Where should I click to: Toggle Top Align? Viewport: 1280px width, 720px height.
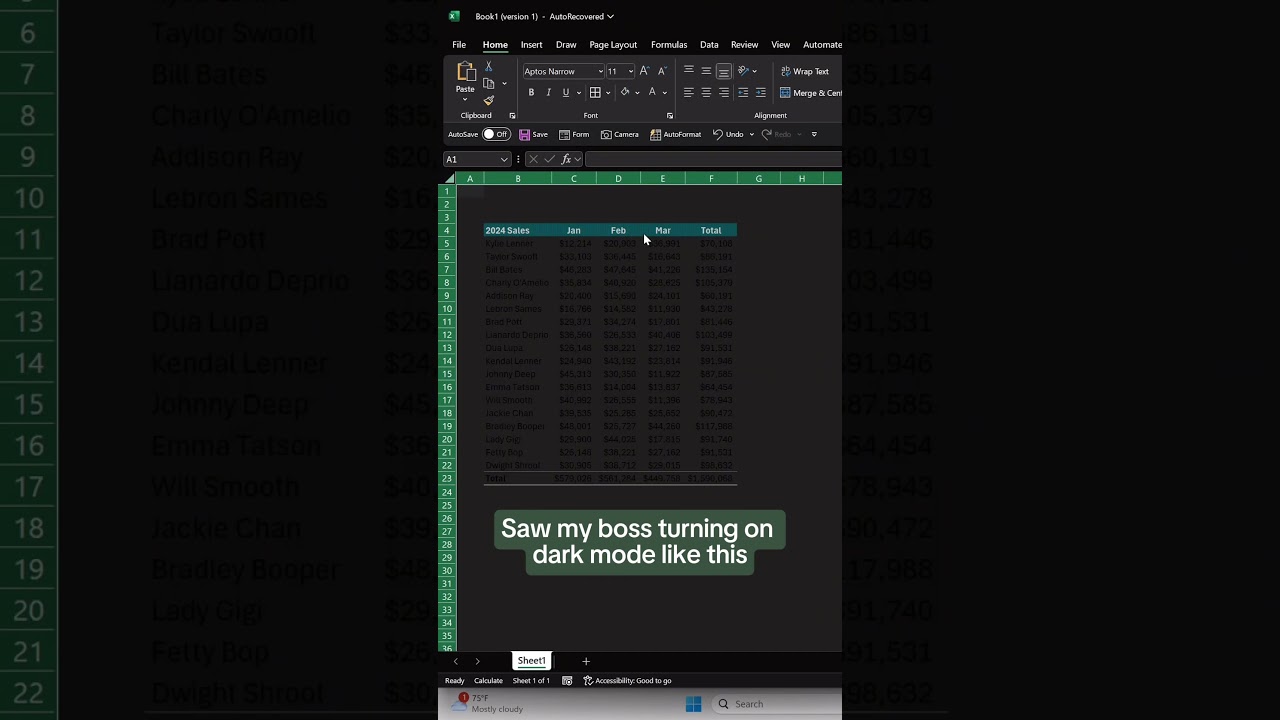(688, 71)
